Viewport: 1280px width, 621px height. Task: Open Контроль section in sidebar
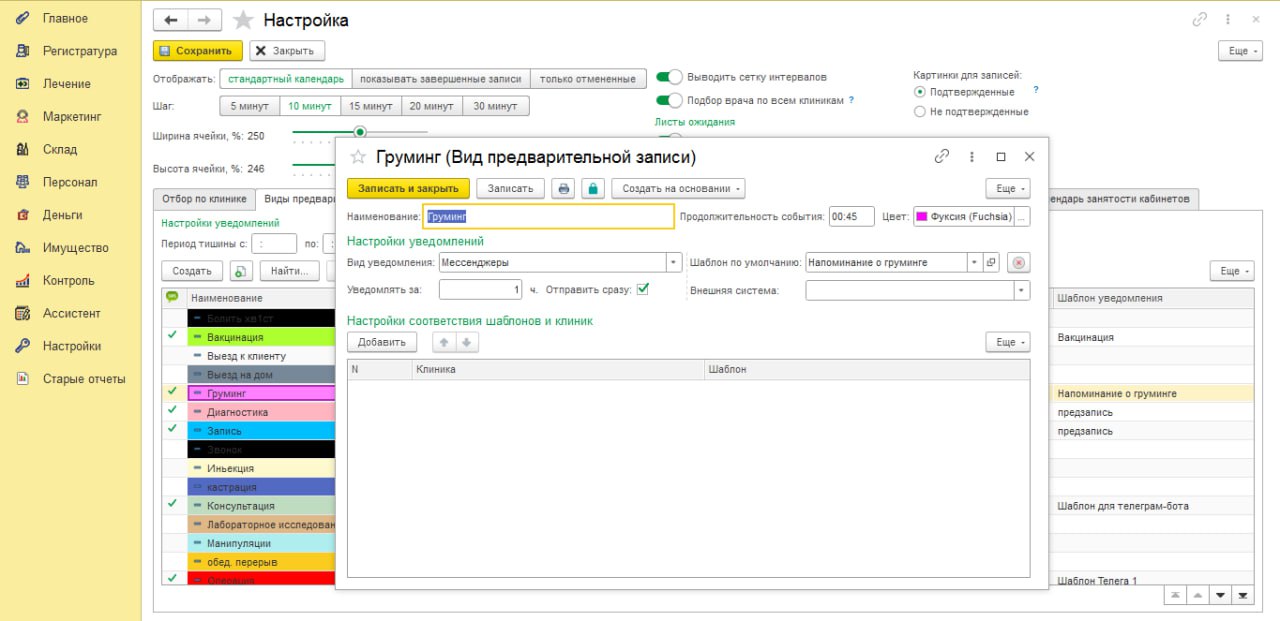68,281
